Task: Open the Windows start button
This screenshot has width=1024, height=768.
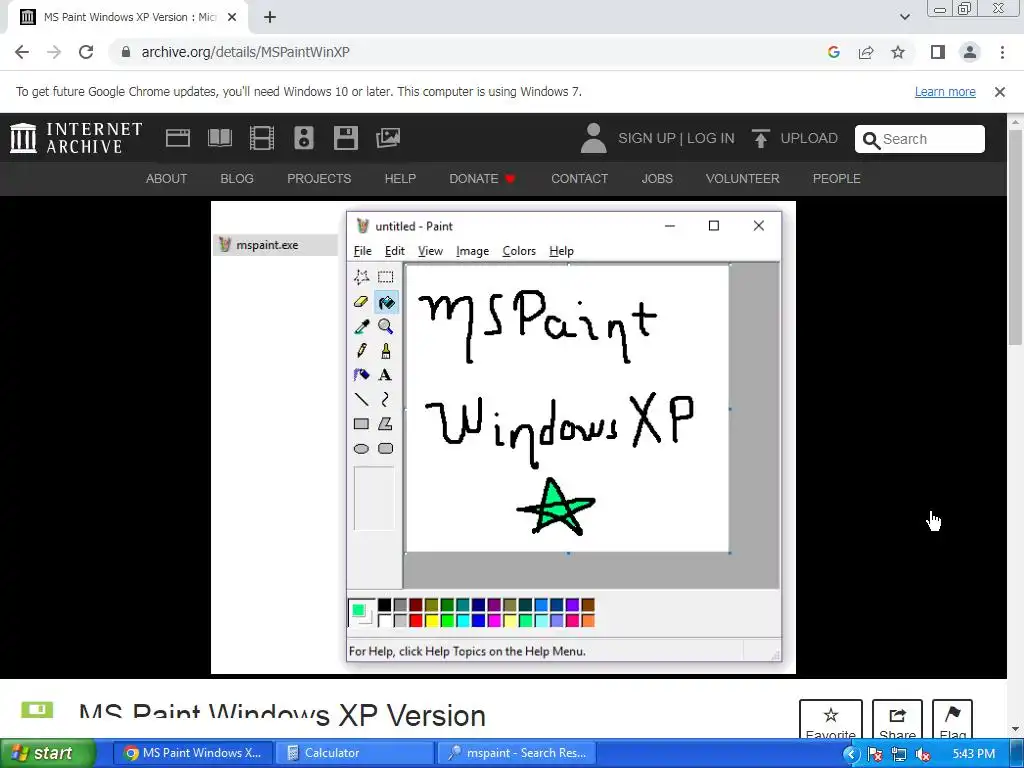Action: (47, 753)
